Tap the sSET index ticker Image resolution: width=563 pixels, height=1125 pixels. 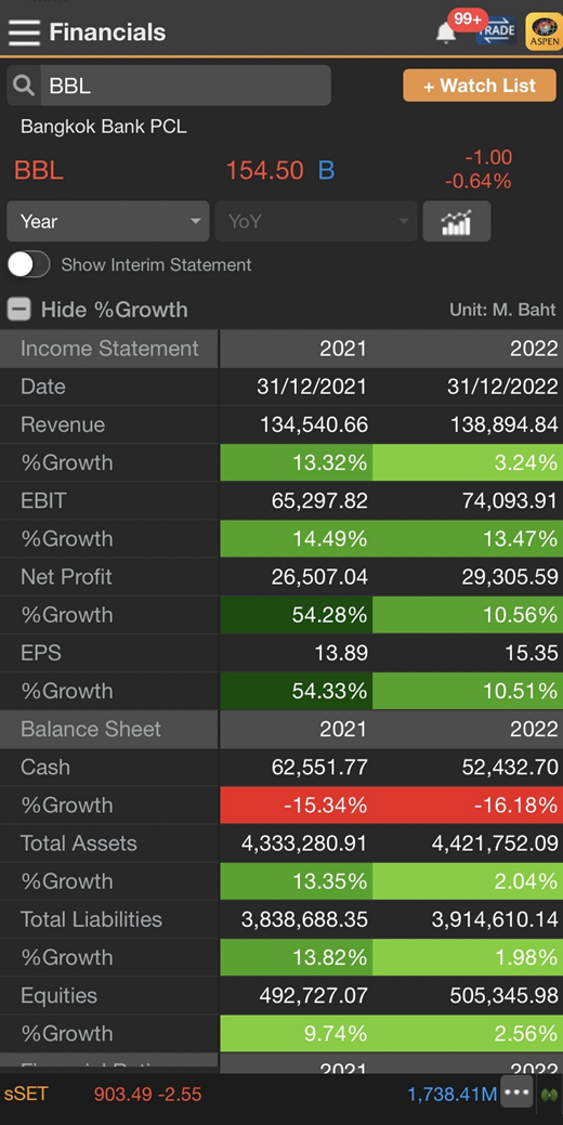[26, 1094]
